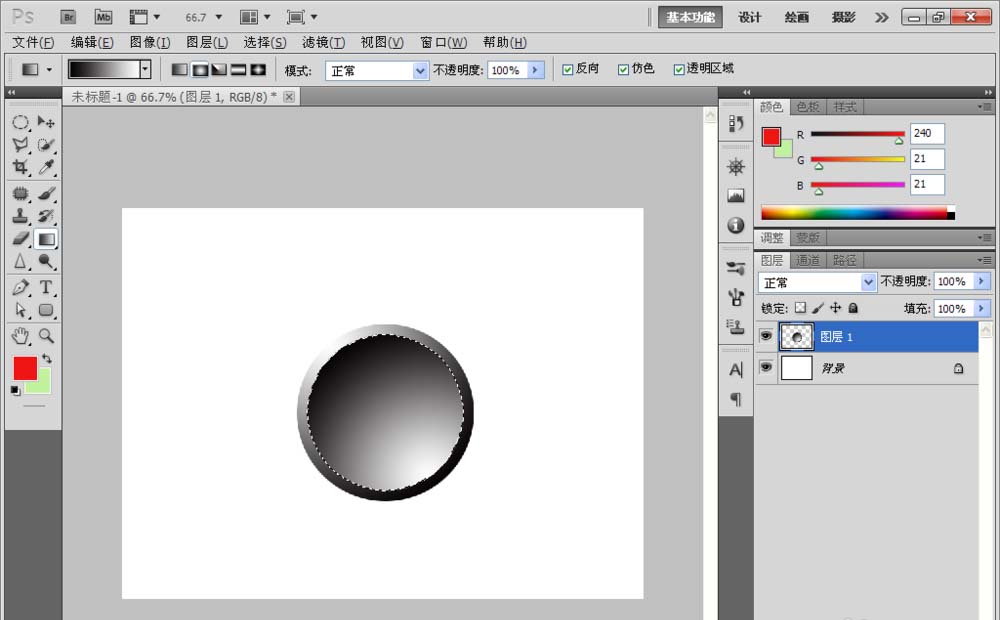Select the Gradient tool in the toolbox
1000x620 pixels.
point(46,239)
